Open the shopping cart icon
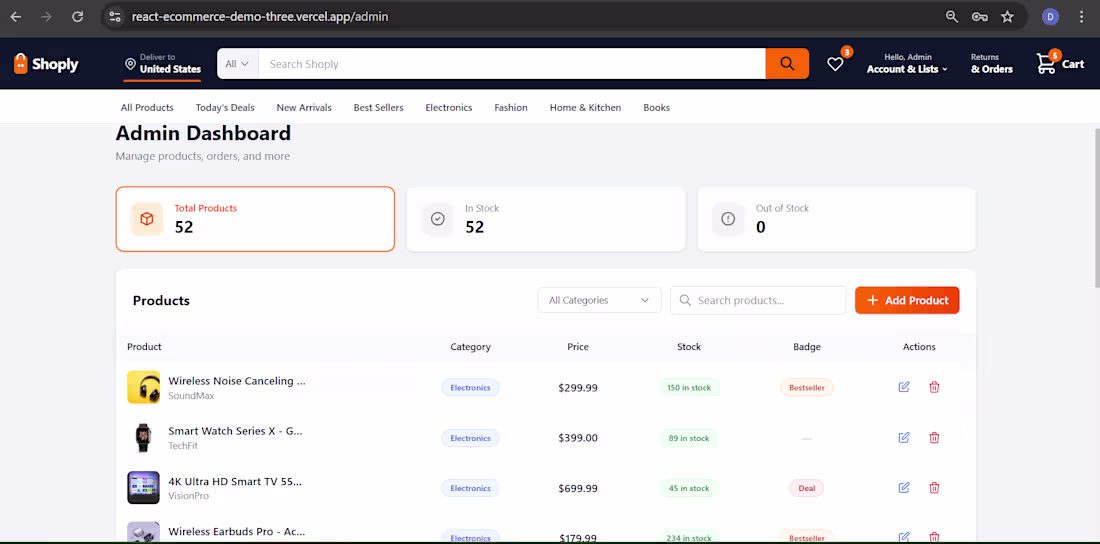Image resolution: width=1100 pixels, height=544 pixels. (x=1046, y=63)
